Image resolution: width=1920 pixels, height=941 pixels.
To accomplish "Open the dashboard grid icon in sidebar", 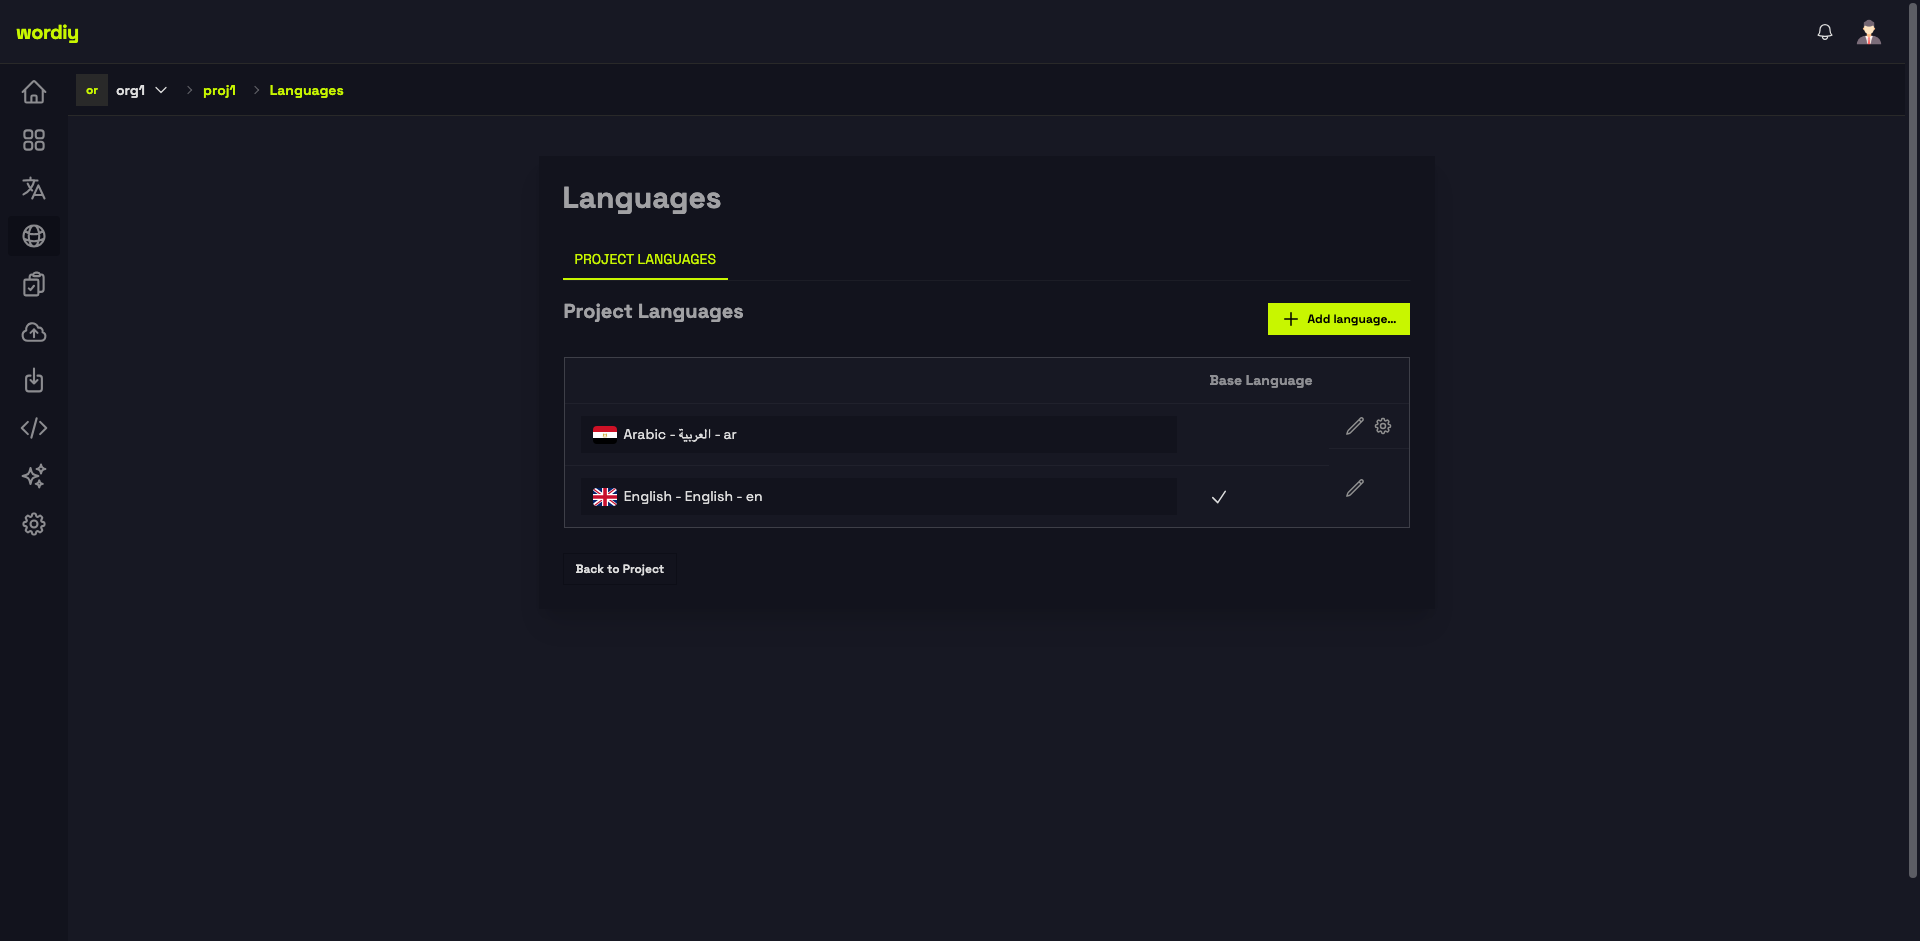I will click(34, 140).
